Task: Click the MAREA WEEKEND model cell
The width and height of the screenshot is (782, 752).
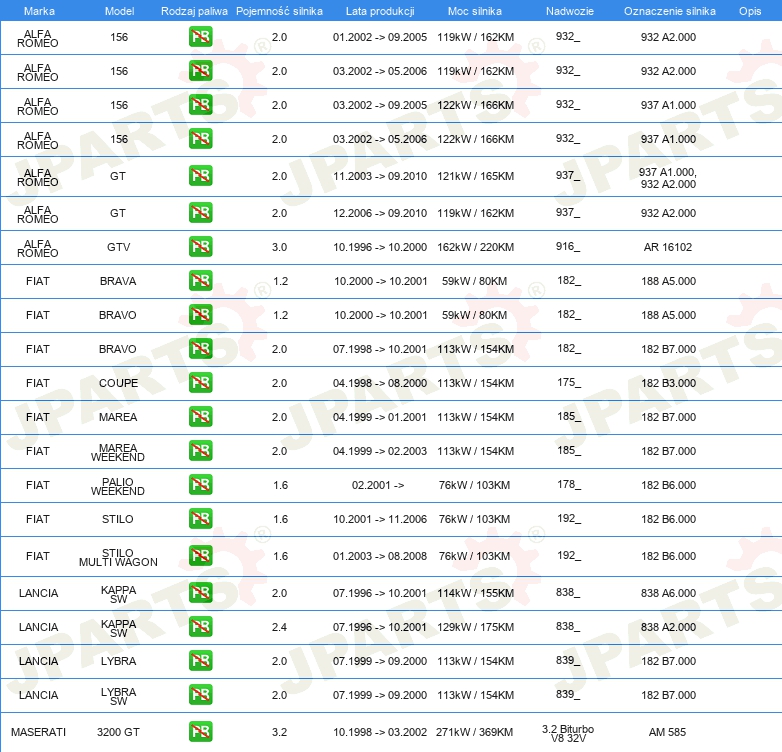Action: pos(118,452)
